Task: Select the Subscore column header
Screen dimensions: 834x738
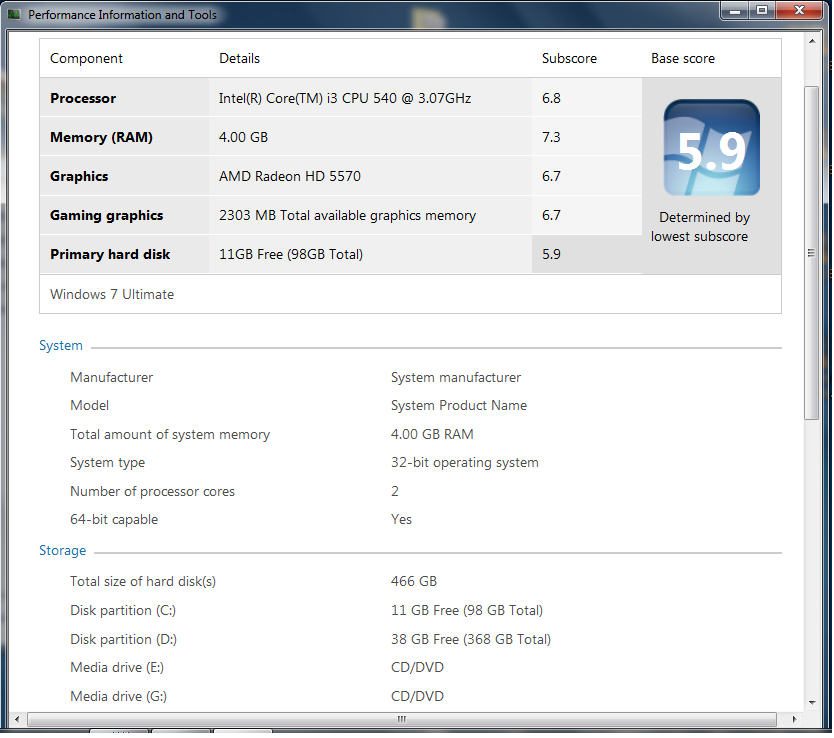Action: pos(569,58)
